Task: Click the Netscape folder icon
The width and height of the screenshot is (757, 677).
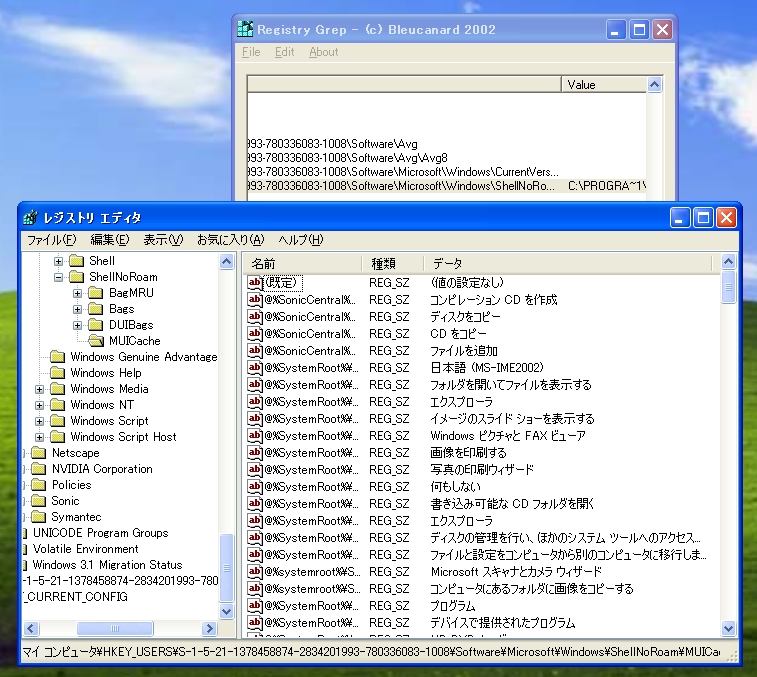Action: (38, 453)
